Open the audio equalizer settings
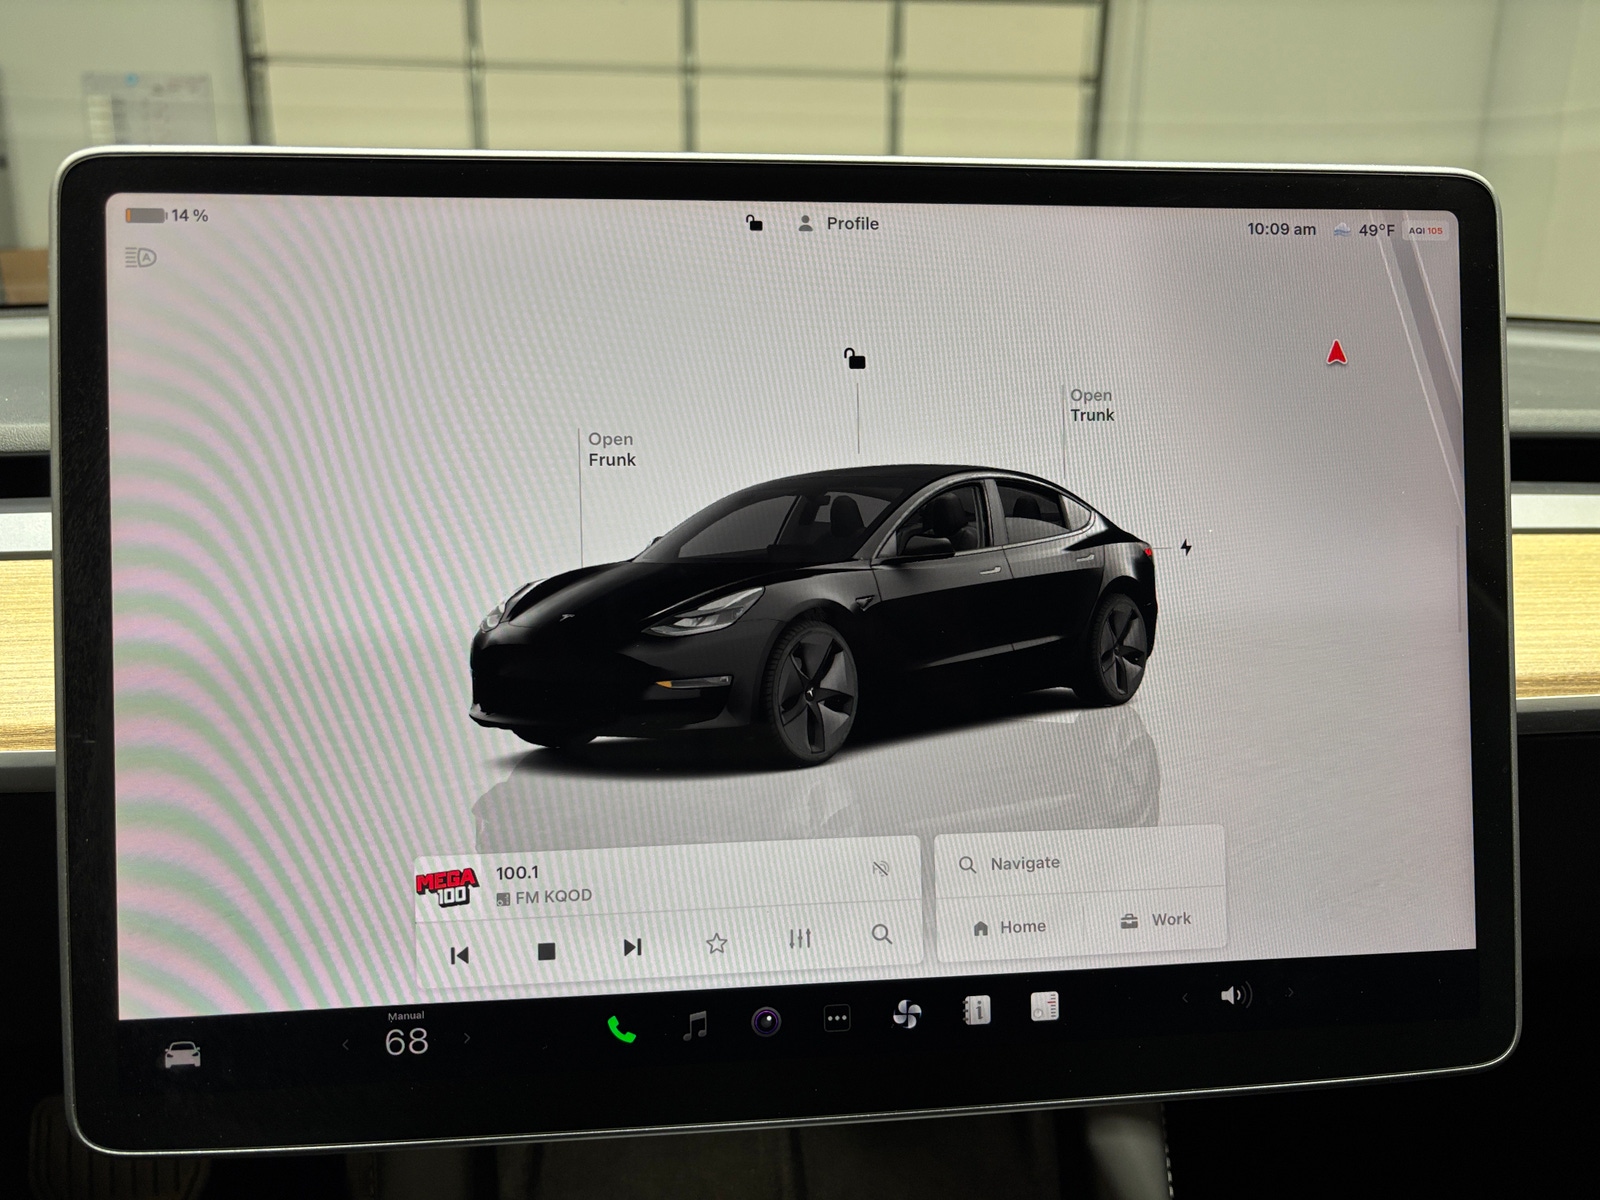This screenshot has width=1600, height=1200. pyautogui.click(x=798, y=938)
